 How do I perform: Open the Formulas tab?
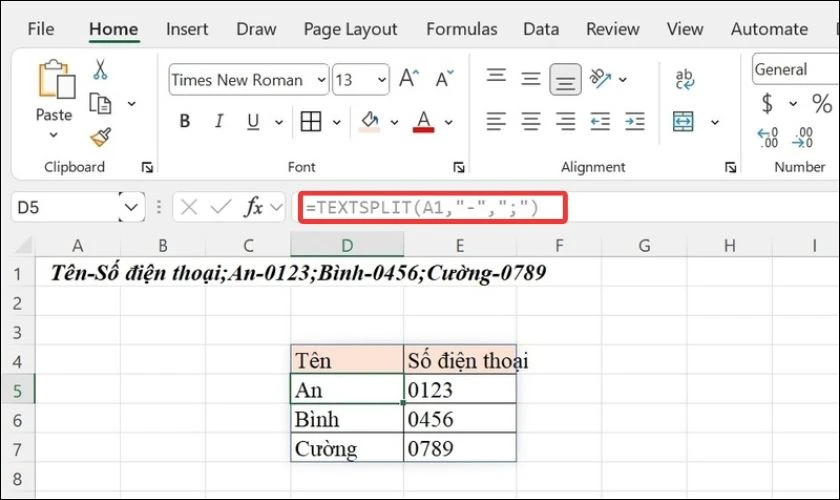(461, 29)
